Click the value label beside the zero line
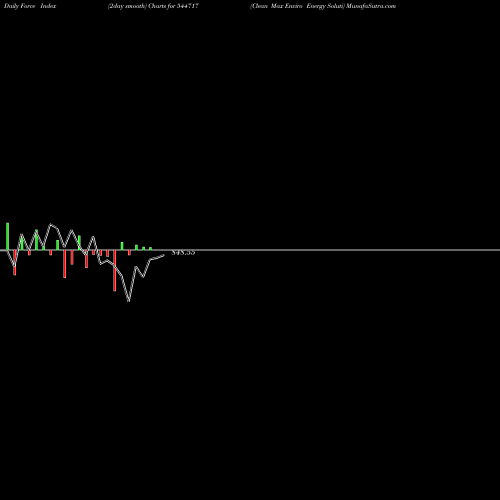500x500 pixels. [183, 252]
